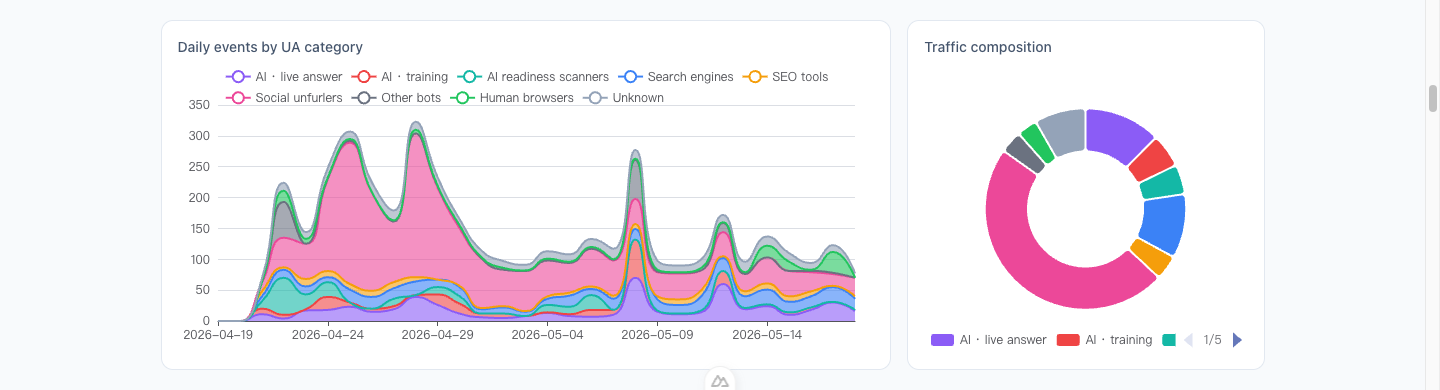Viewport: 1440px width, 390px height.
Task: Toggle AI · training series in Daily events legend
Action: point(400,76)
